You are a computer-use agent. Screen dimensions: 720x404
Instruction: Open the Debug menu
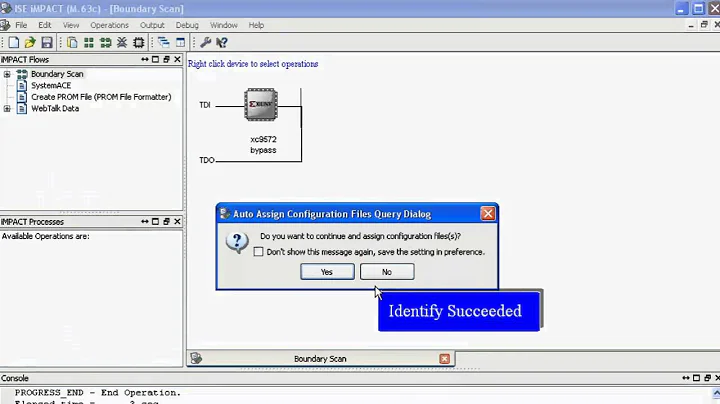pyautogui.click(x=187, y=25)
